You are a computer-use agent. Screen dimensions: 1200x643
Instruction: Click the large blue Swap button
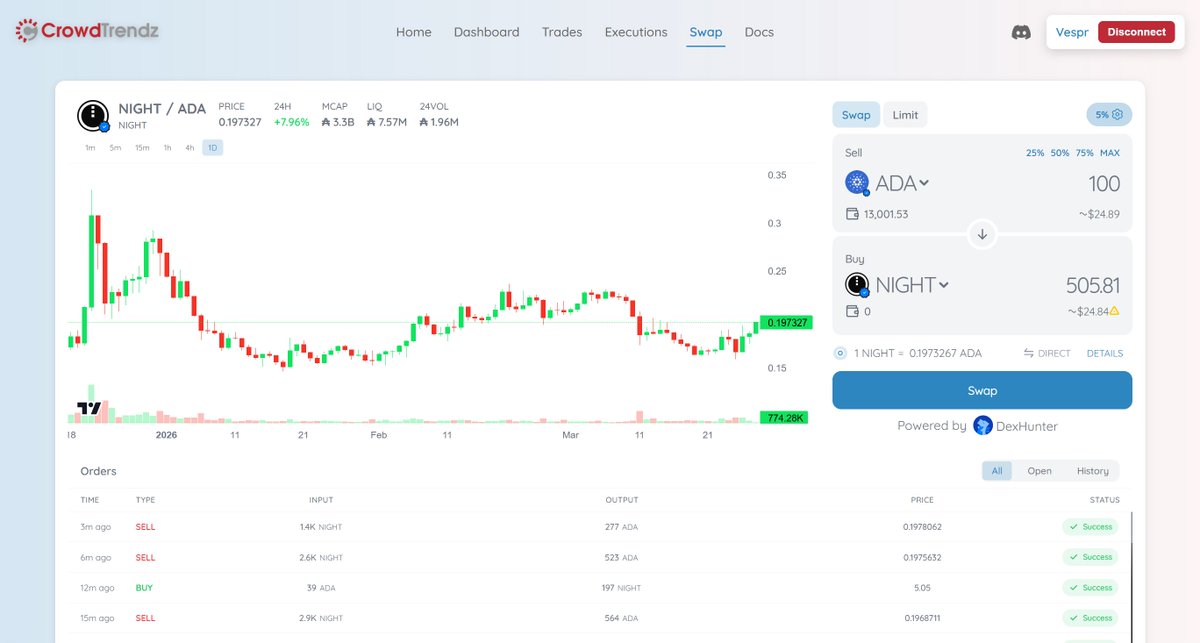coord(982,390)
